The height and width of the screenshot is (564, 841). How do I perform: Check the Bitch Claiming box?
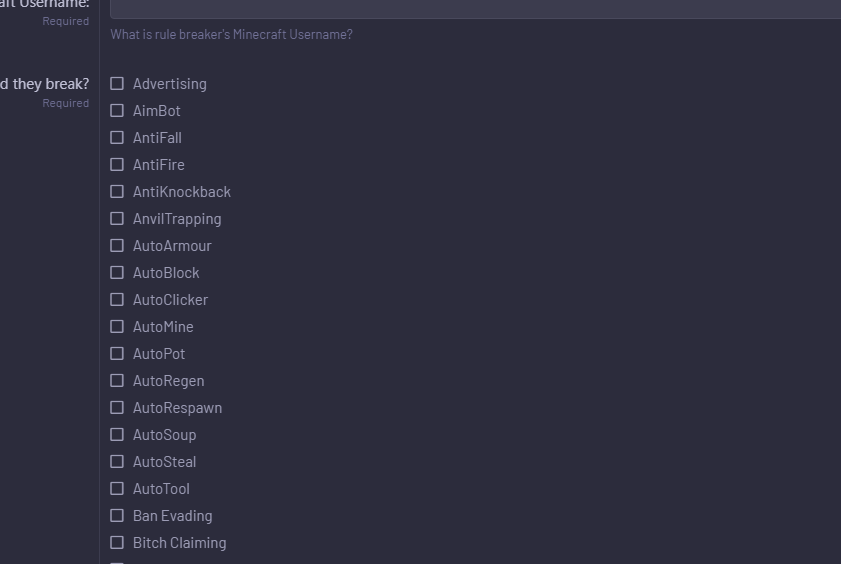(117, 543)
